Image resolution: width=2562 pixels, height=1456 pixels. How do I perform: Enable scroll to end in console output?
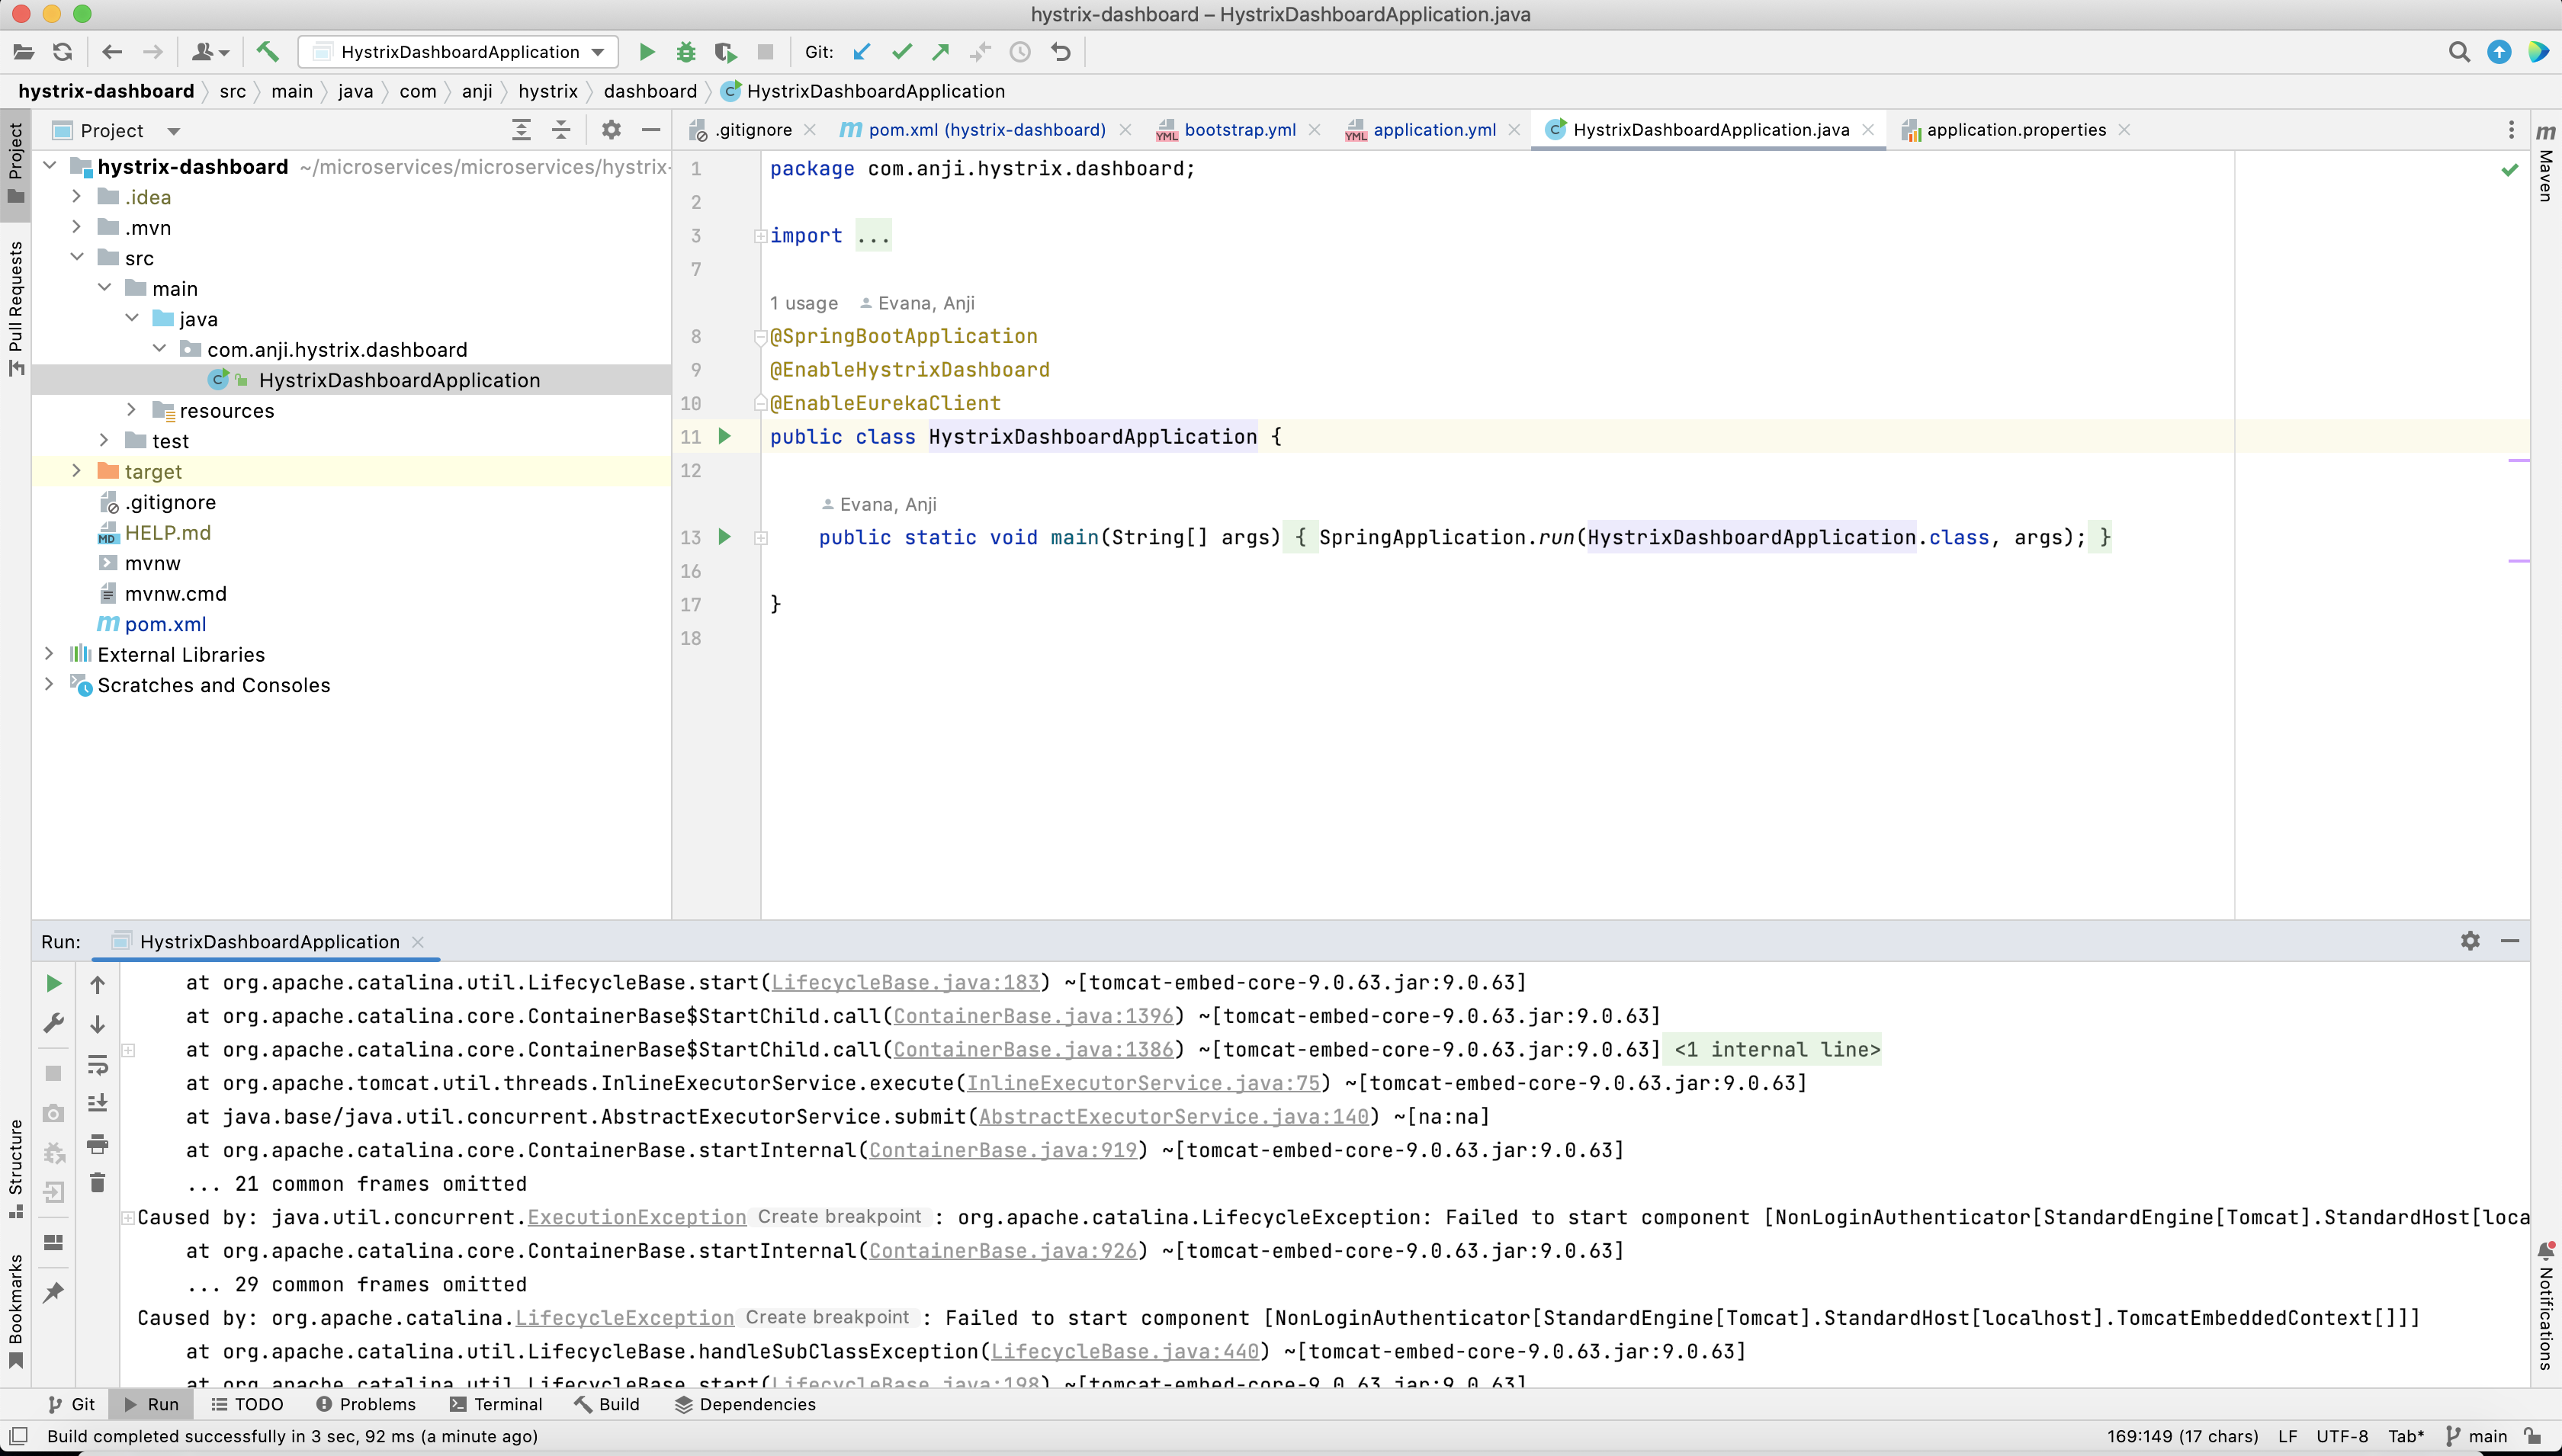(97, 1102)
